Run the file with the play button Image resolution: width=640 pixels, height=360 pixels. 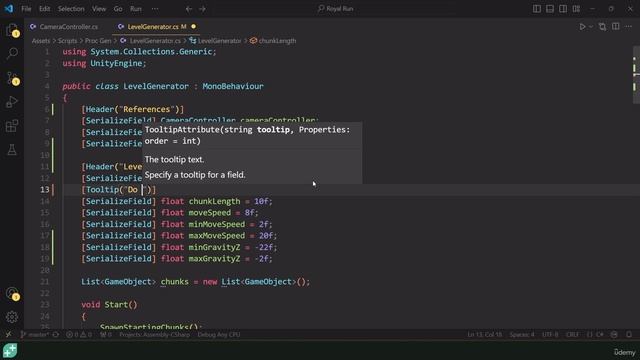[x=582, y=27]
